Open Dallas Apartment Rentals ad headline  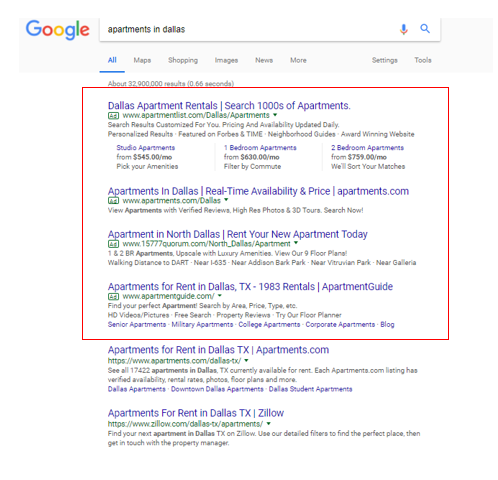229,106
